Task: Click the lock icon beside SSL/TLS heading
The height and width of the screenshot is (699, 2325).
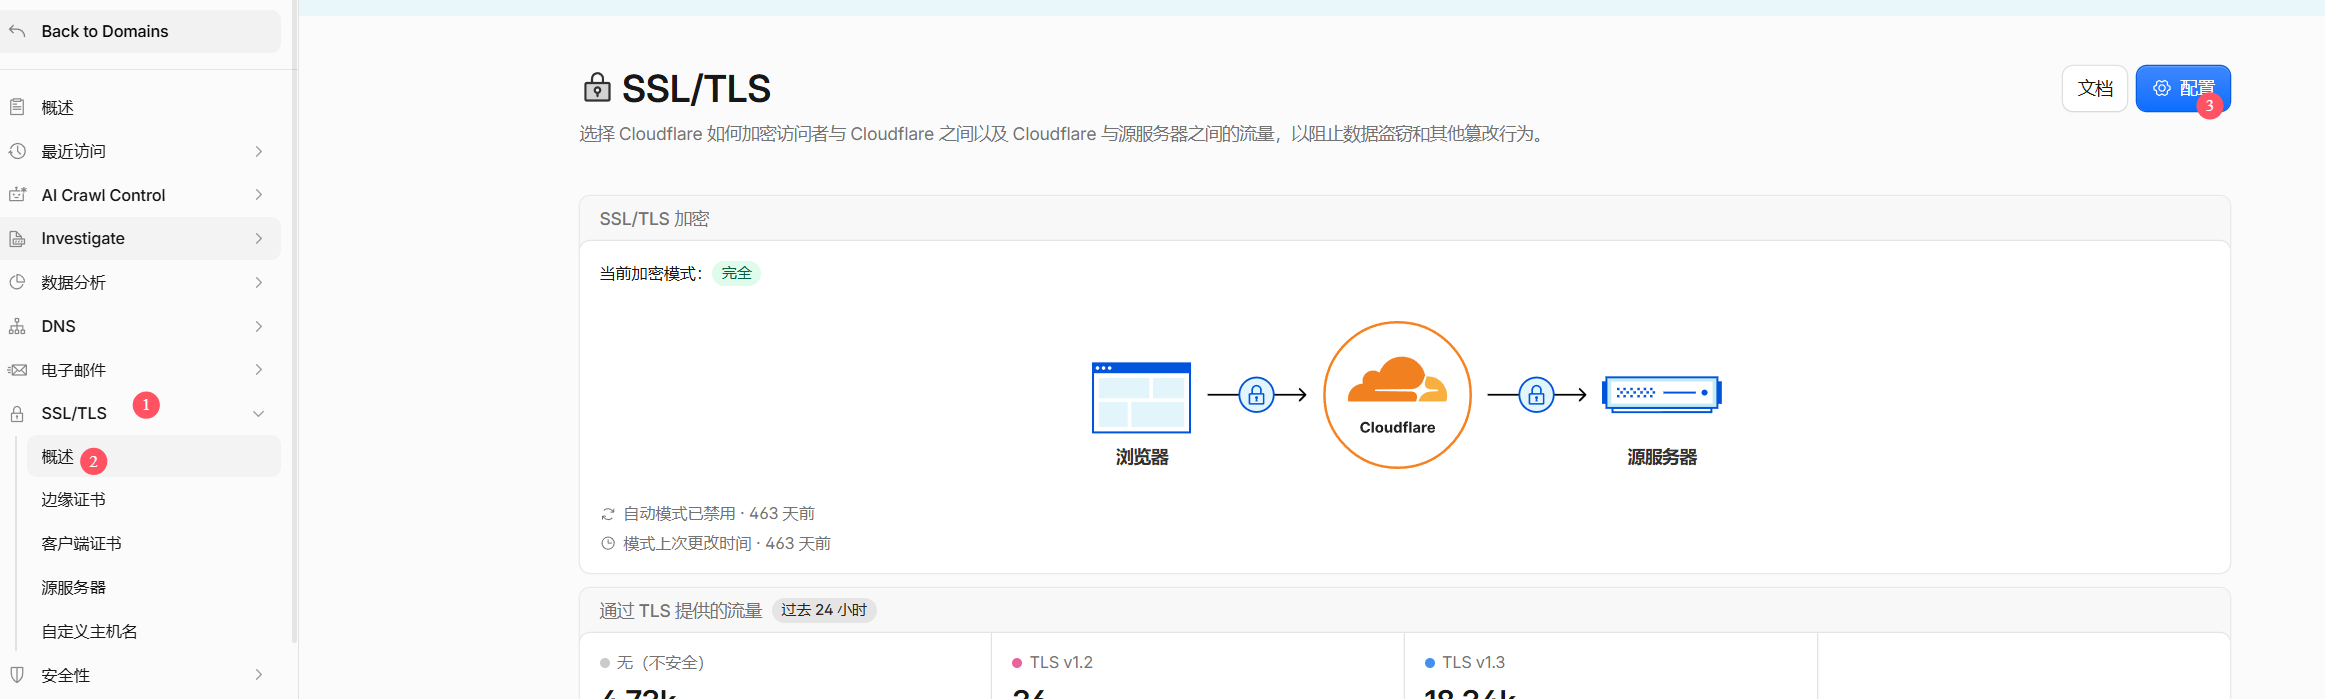Action: coord(597,88)
